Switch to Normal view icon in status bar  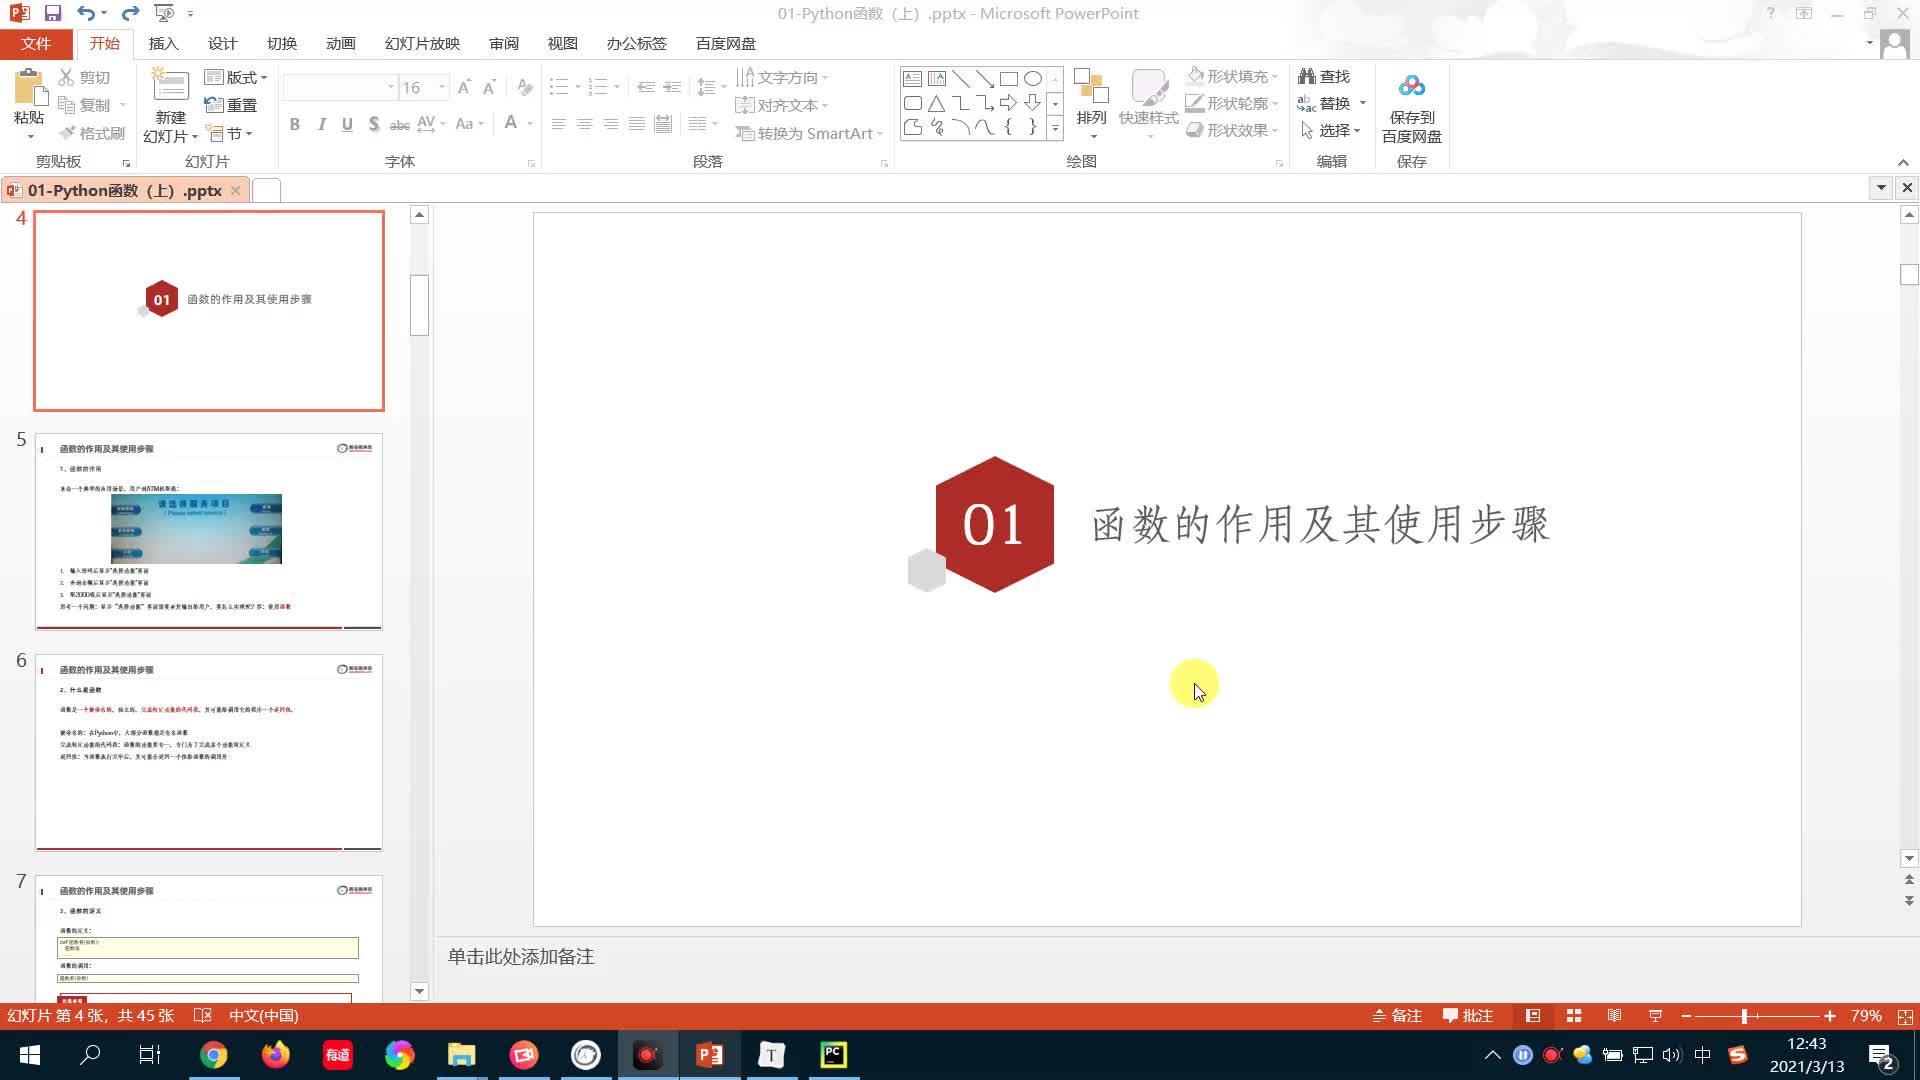pyautogui.click(x=1532, y=1016)
